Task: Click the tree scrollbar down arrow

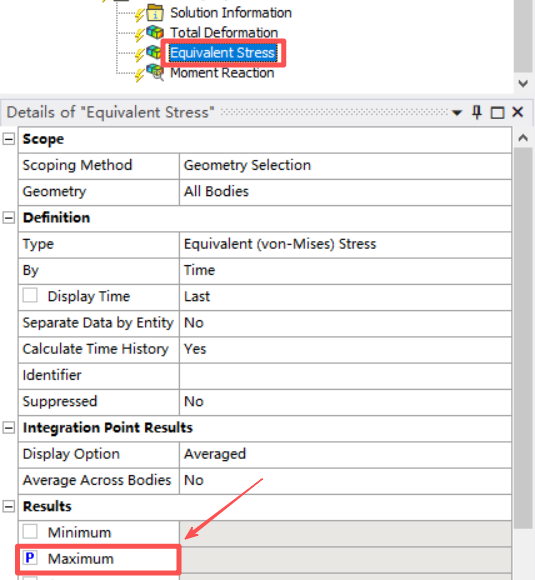Action: click(x=523, y=84)
